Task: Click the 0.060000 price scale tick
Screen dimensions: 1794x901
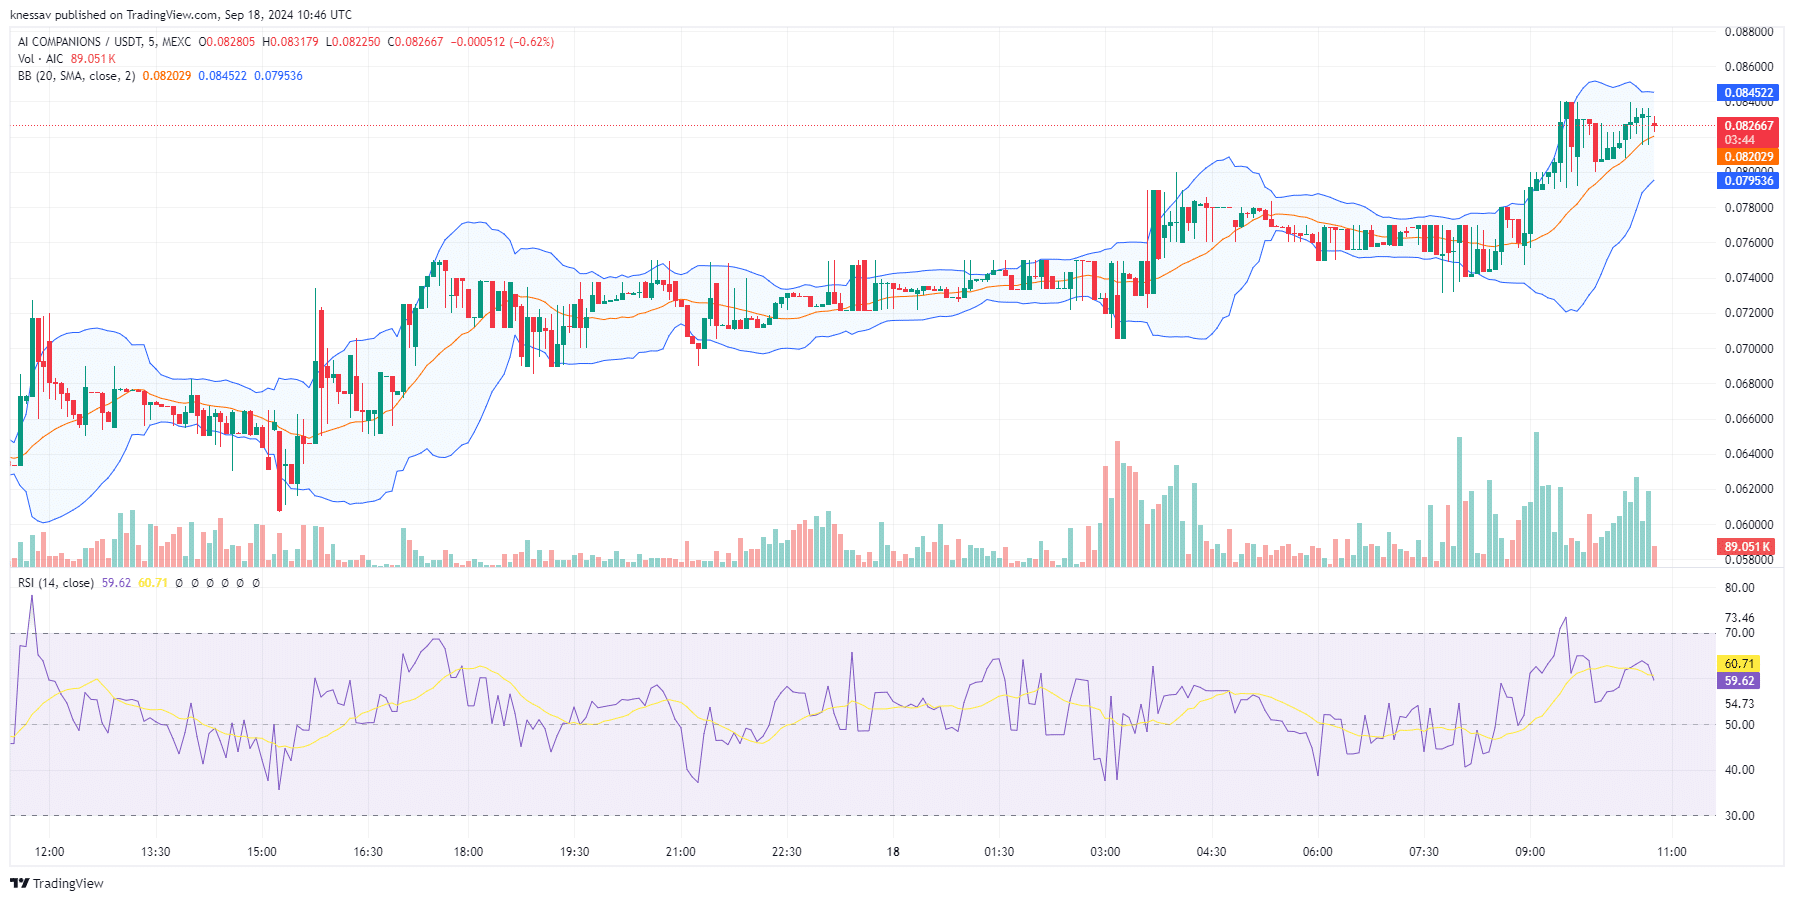Action: pos(1748,525)
